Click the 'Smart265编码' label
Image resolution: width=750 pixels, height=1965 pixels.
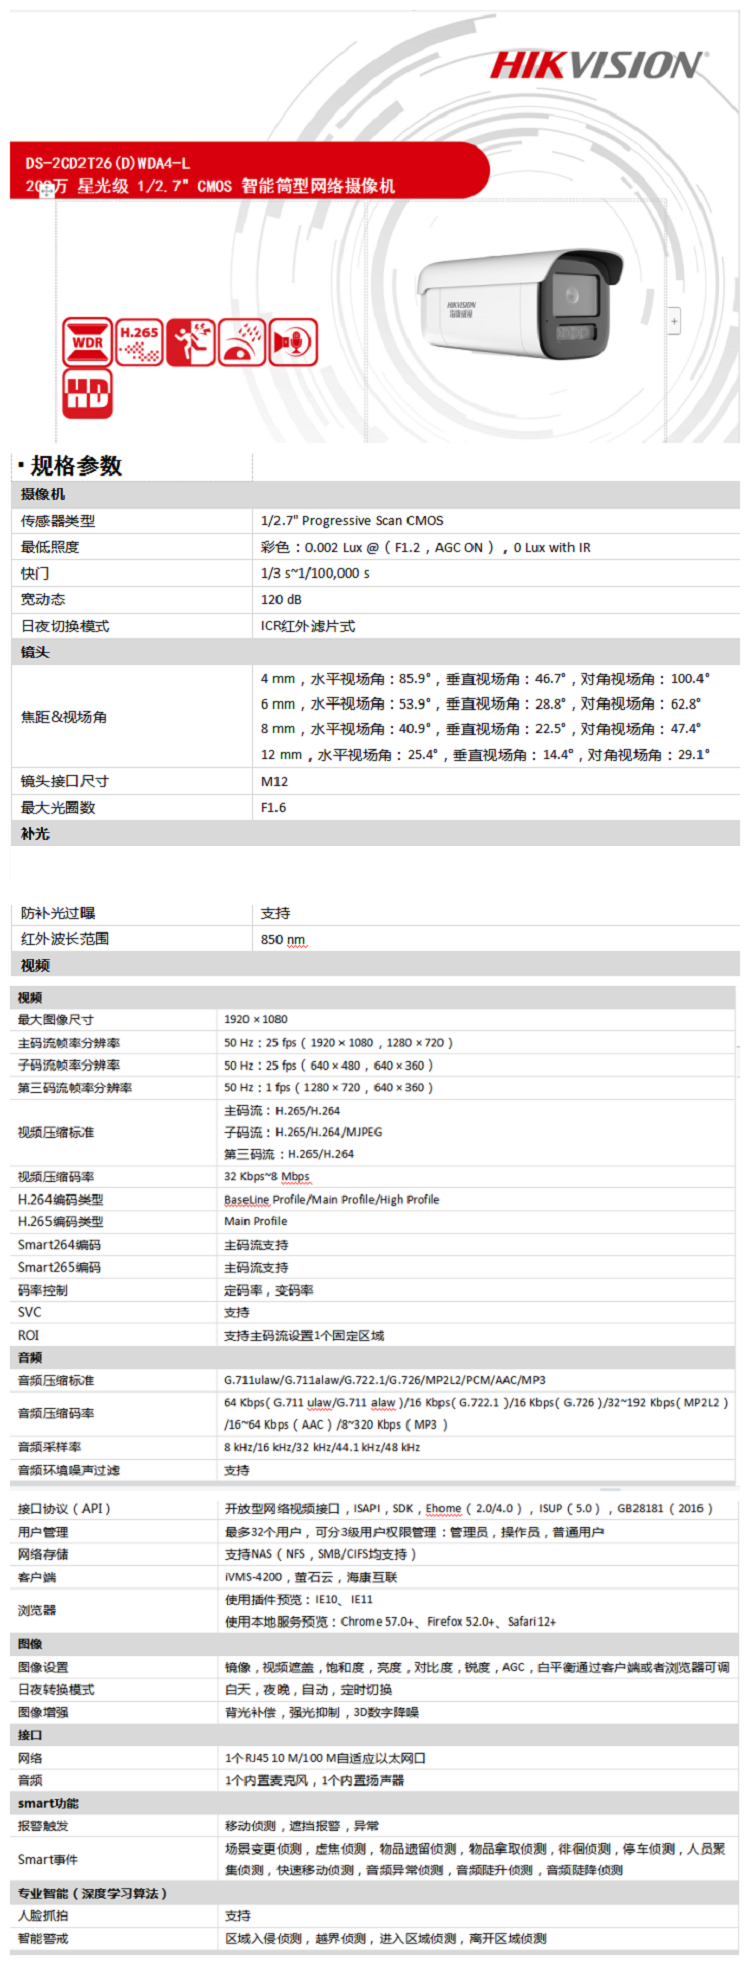pyautogui.click(x=59, y=1267)
